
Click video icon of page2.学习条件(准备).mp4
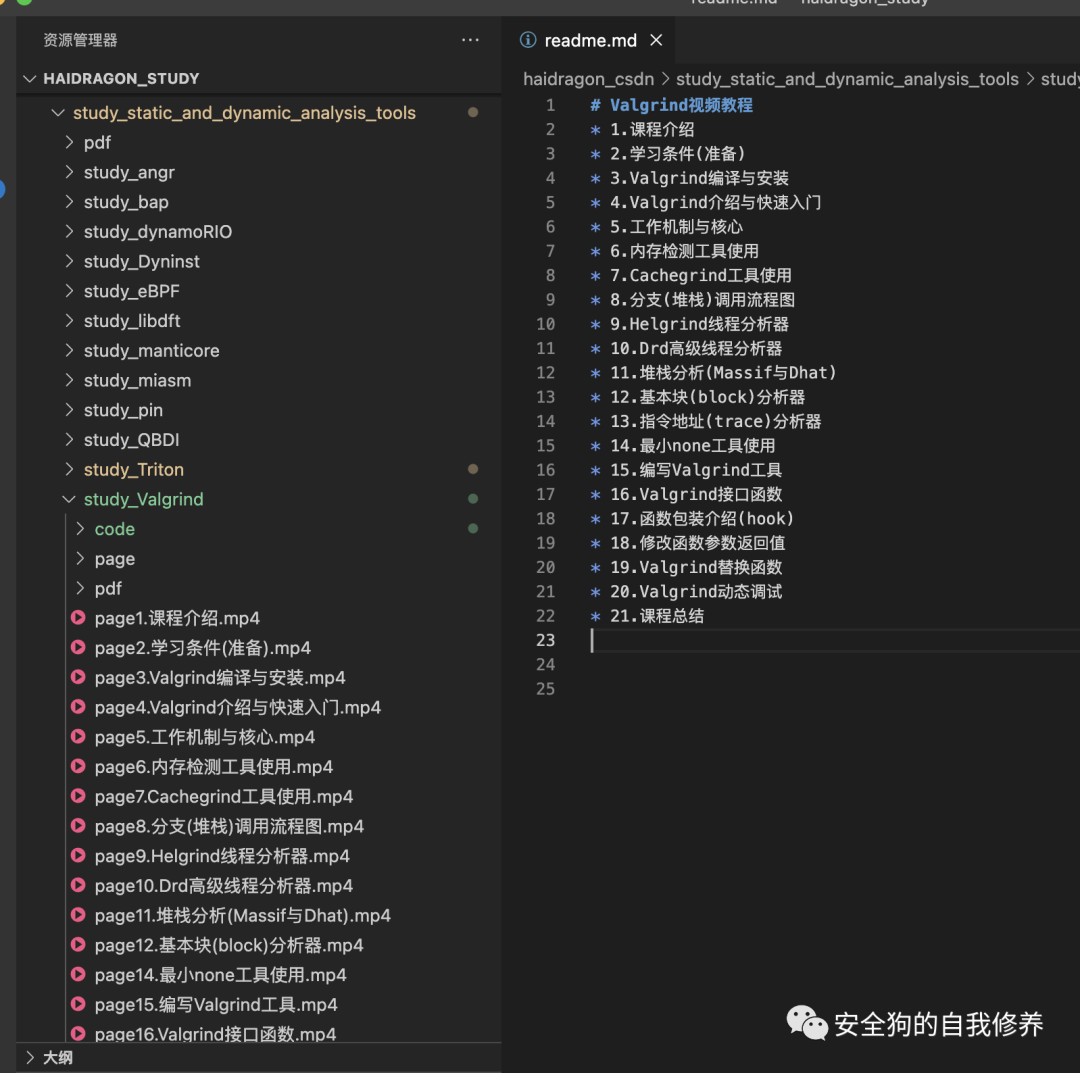coord(78,647)
